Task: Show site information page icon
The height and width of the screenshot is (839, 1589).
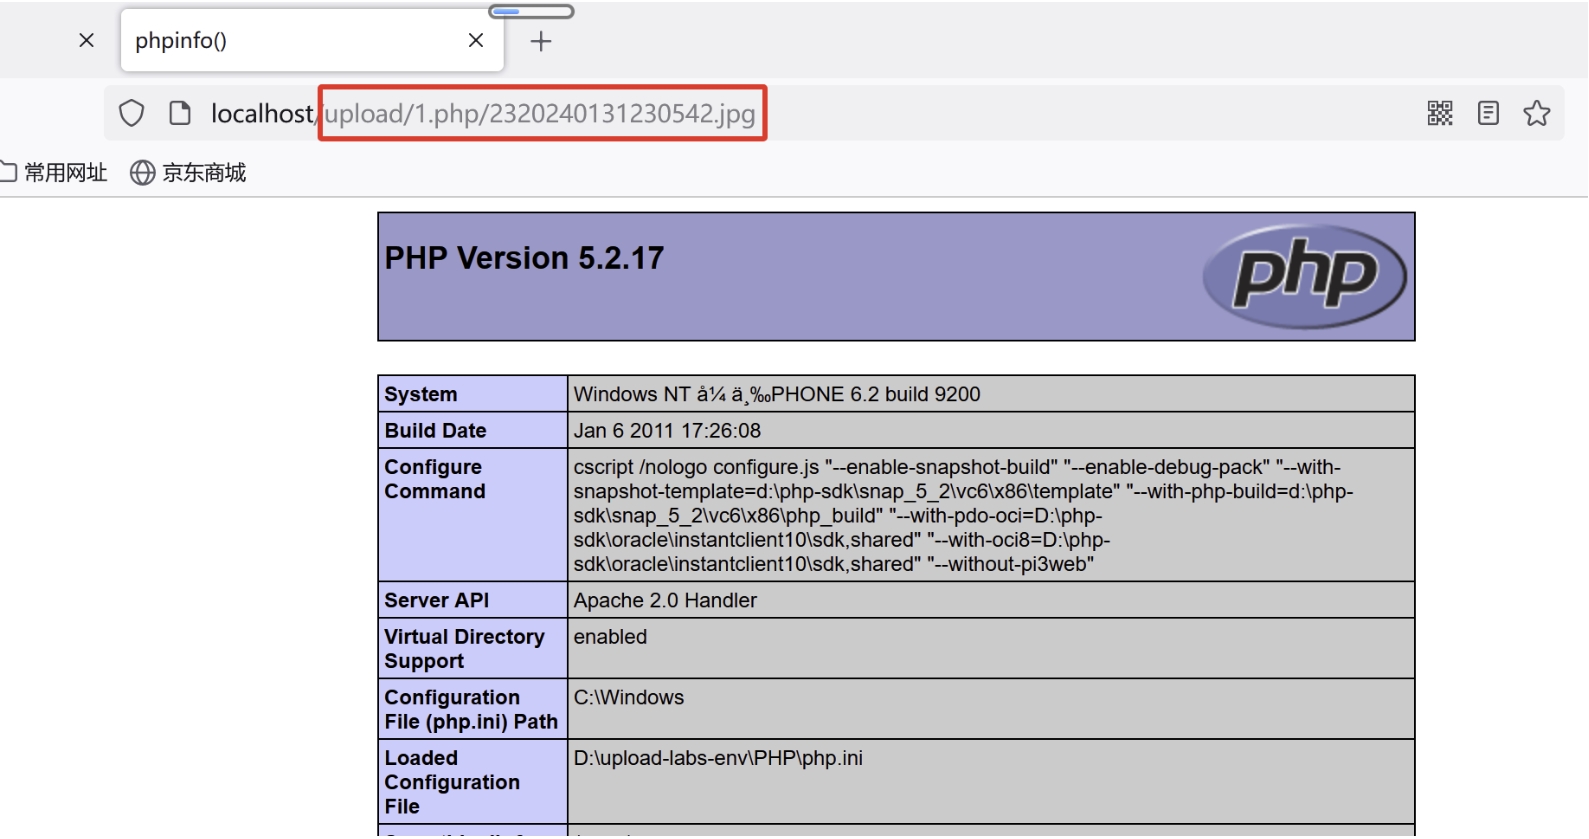Action: click(180, 113)
